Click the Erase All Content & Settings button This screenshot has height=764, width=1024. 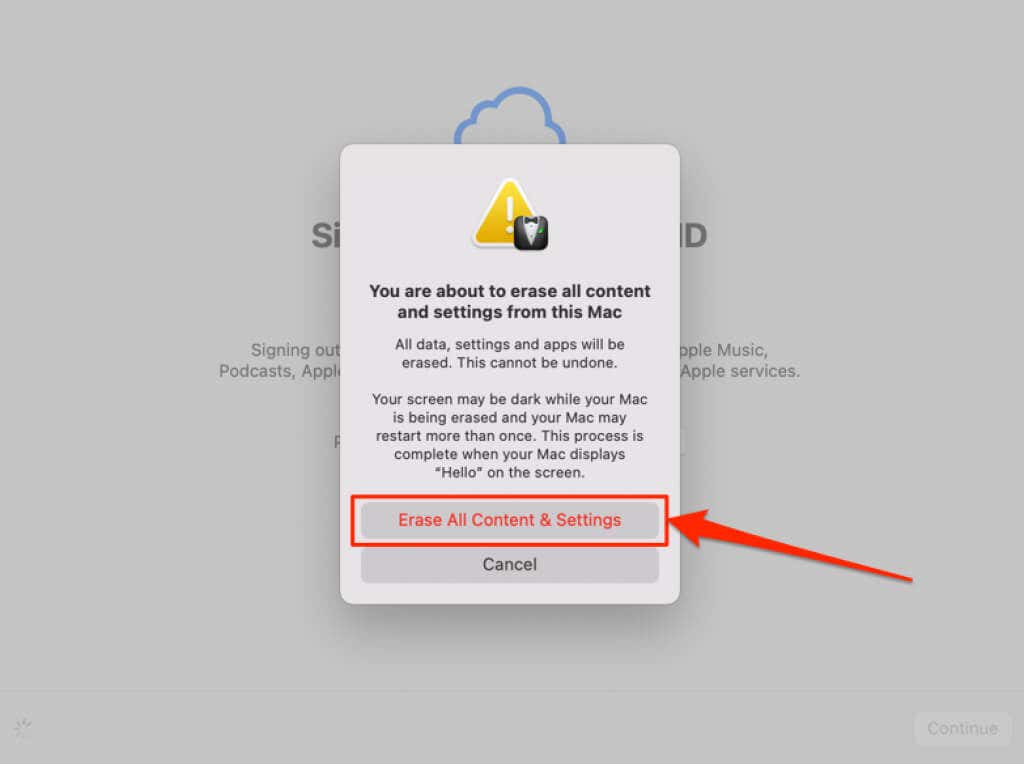click(509, 520)
